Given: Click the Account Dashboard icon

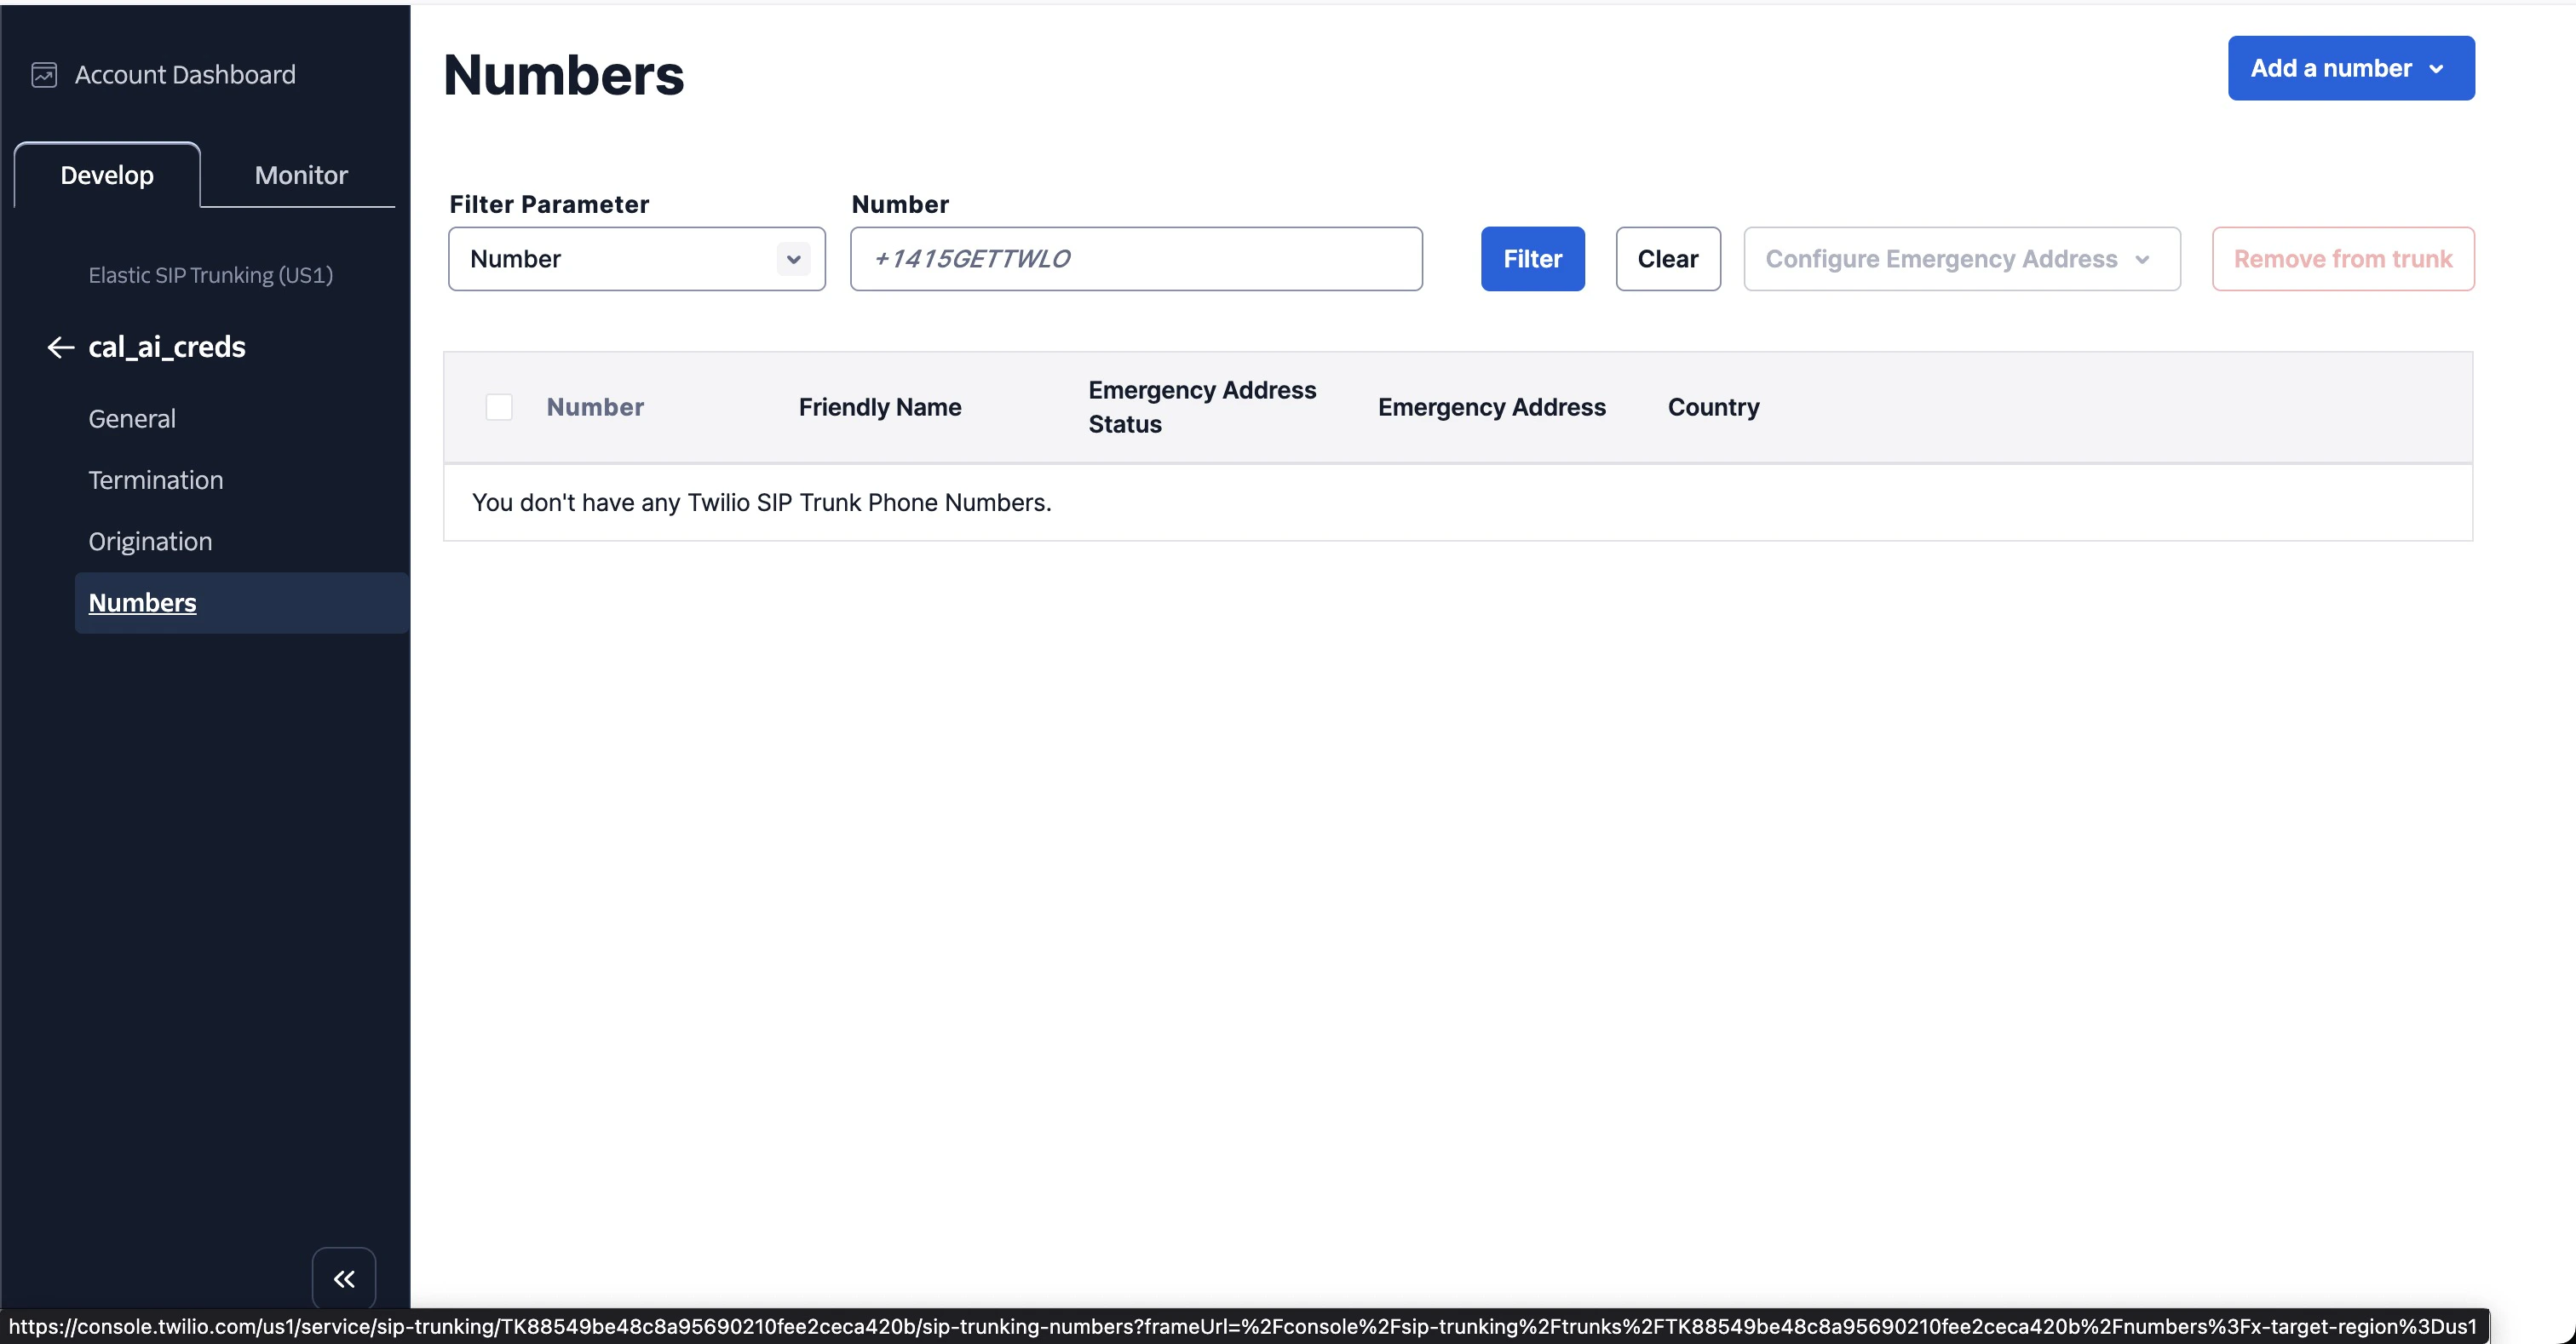Looking at the screenshot, I should tap(44, 75).
